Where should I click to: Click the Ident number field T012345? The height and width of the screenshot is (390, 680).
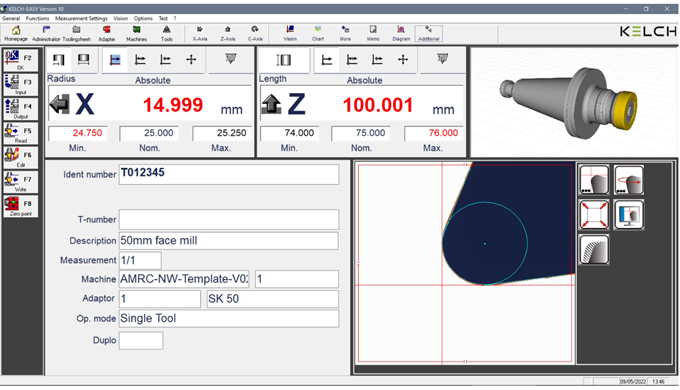[229, 174]
